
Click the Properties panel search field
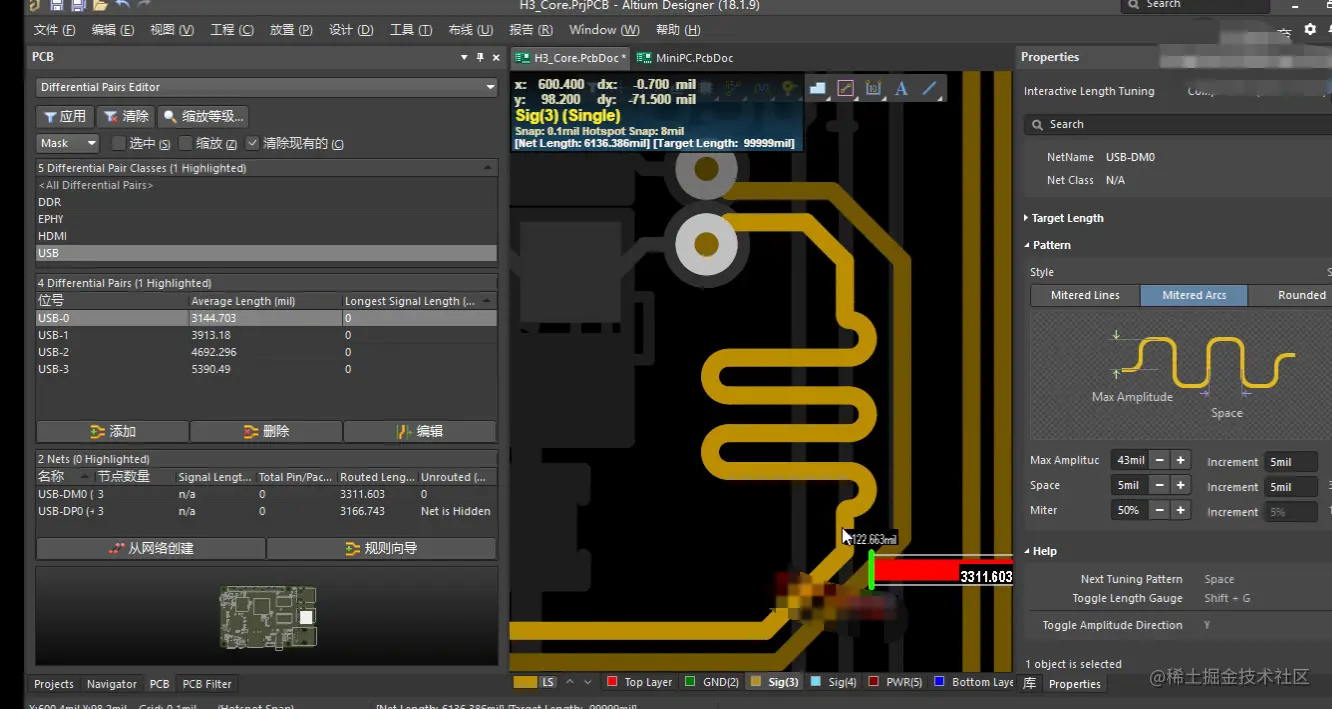tap(1180, 124)
